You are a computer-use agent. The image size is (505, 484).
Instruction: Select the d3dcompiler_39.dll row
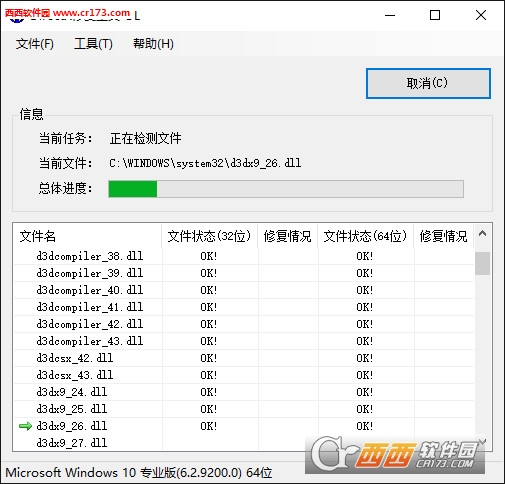click(x=244, y=273)
